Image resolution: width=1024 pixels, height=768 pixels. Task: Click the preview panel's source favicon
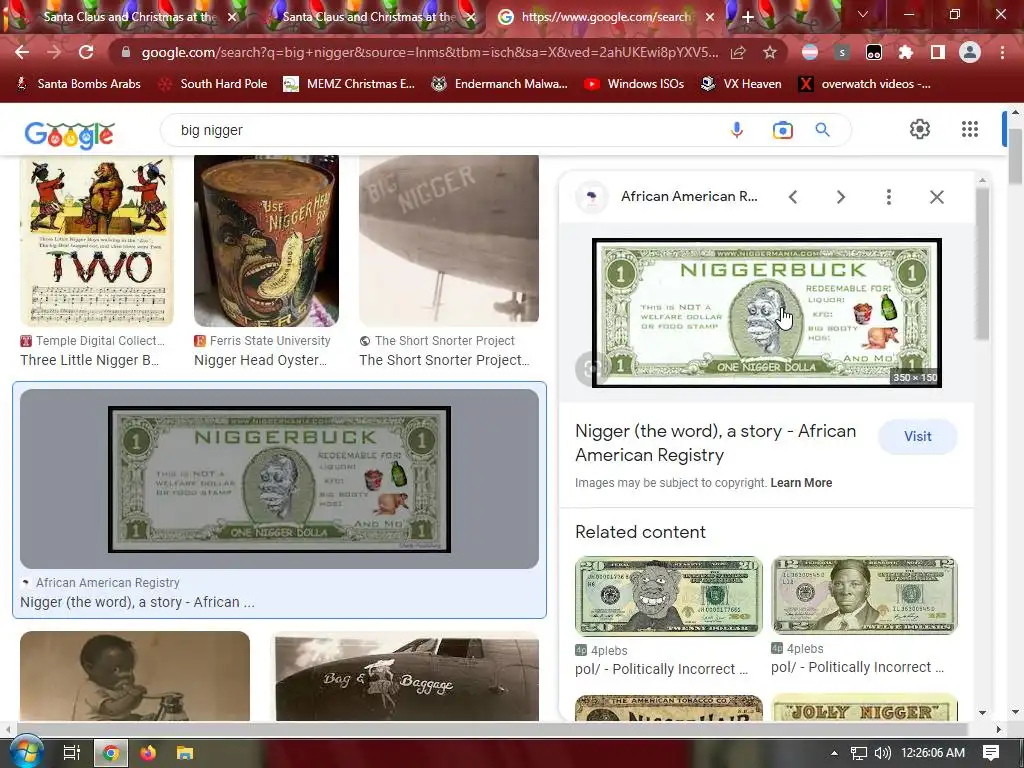coord(592,197)
